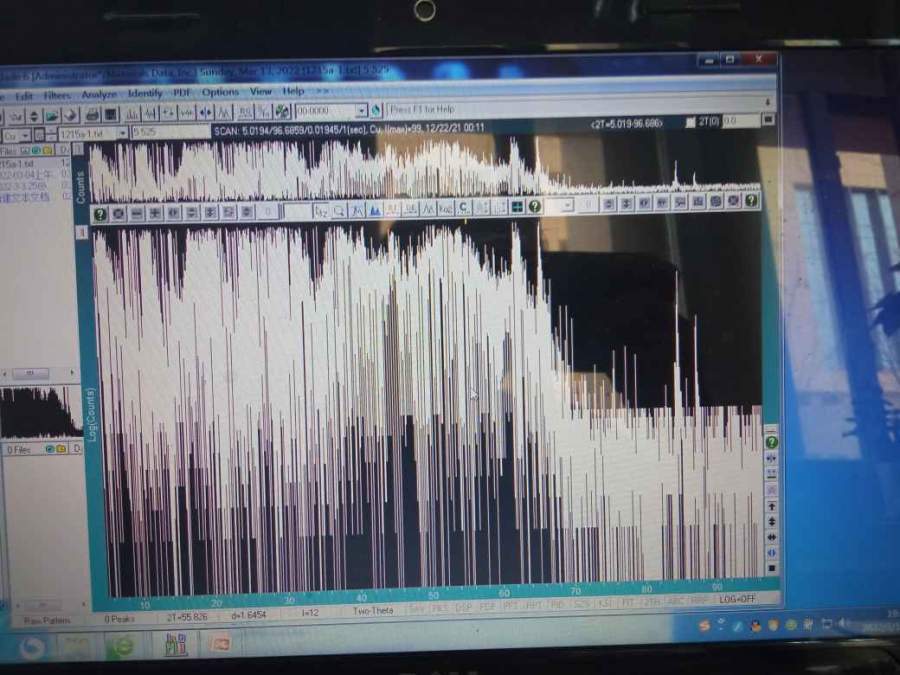
Task: Open the Help menu
Action: [x=293, y=91]
